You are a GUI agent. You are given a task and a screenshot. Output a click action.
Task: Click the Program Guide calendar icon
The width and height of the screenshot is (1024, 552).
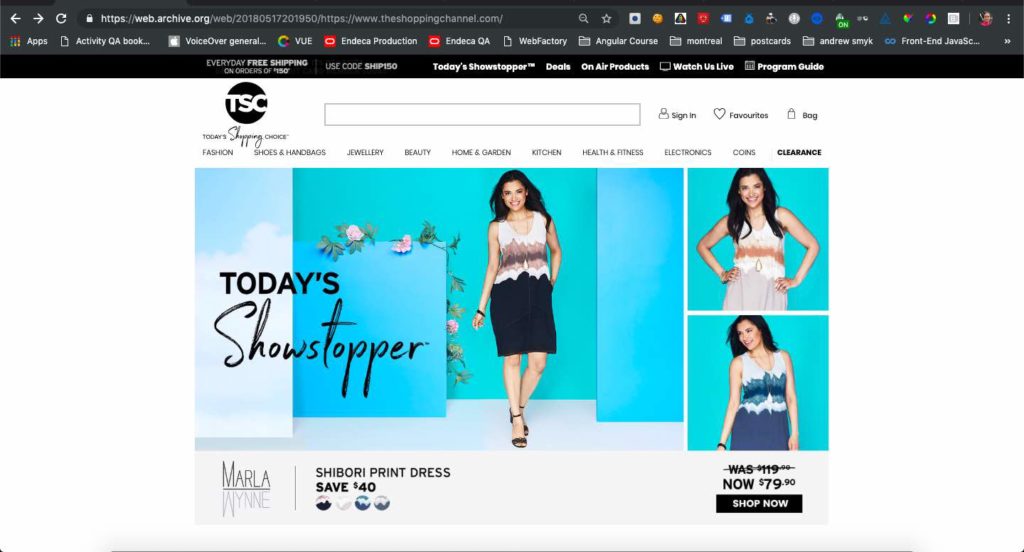[750, 65]
